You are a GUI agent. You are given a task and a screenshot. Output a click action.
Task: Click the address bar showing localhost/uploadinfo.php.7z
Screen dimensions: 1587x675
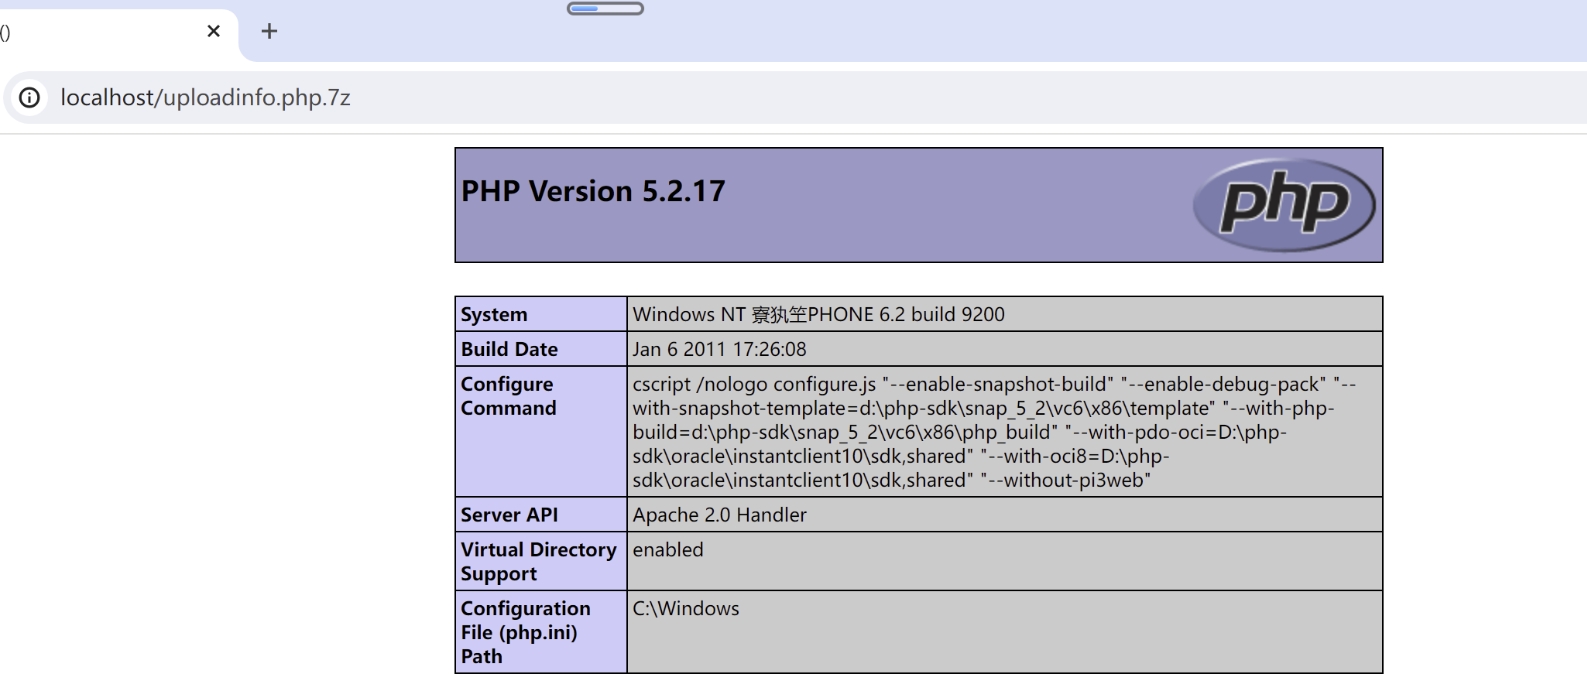pos(205,98)
